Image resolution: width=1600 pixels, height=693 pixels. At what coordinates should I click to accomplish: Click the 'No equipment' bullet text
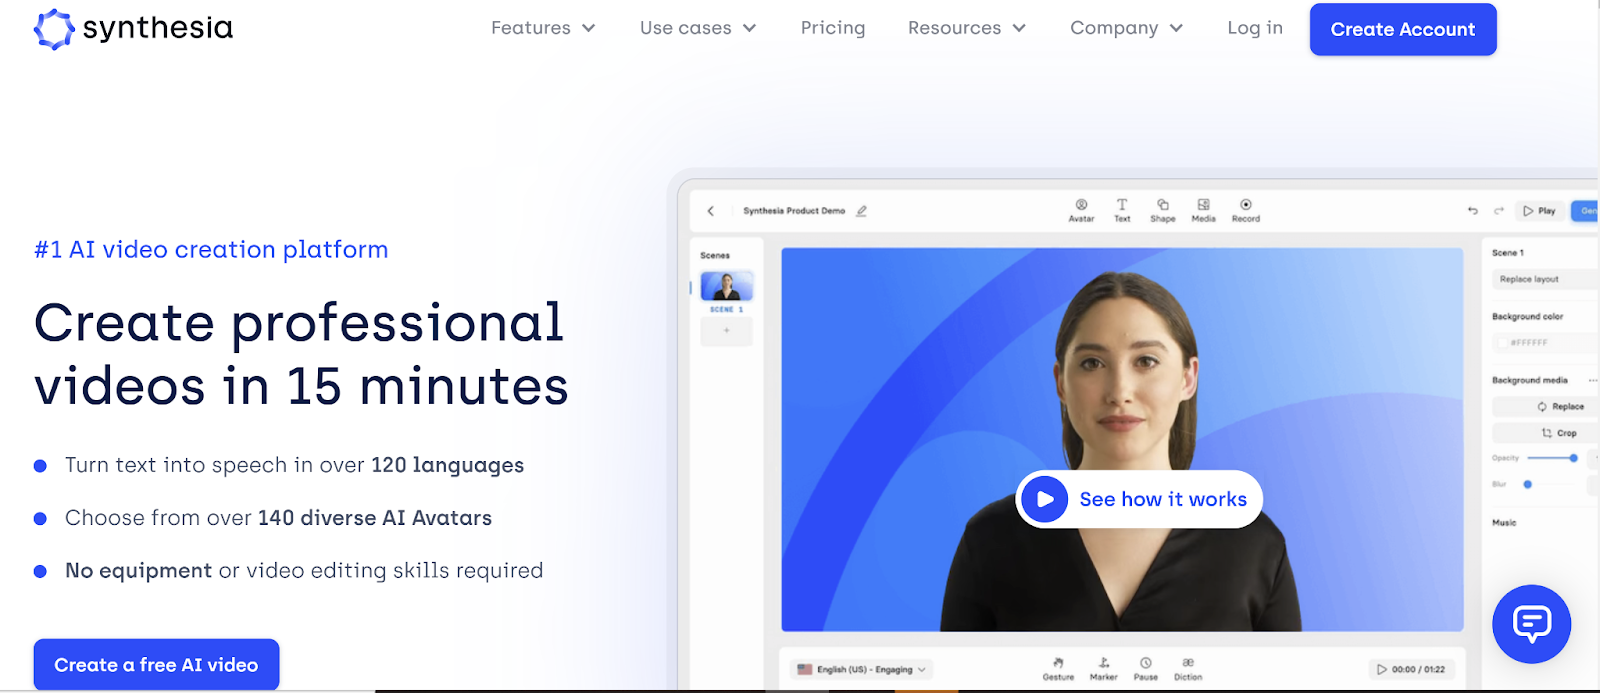tap(138, 570)
